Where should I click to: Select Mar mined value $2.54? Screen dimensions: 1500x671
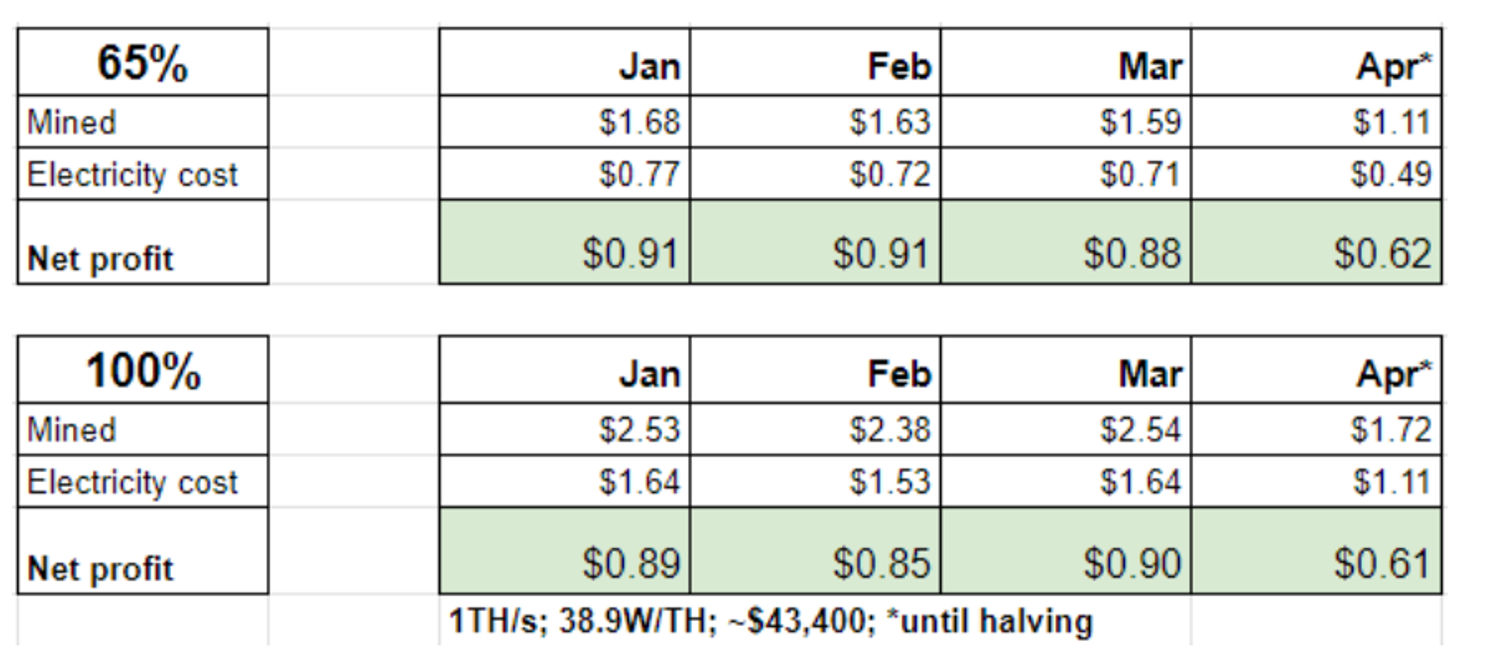coord(1066,430)
